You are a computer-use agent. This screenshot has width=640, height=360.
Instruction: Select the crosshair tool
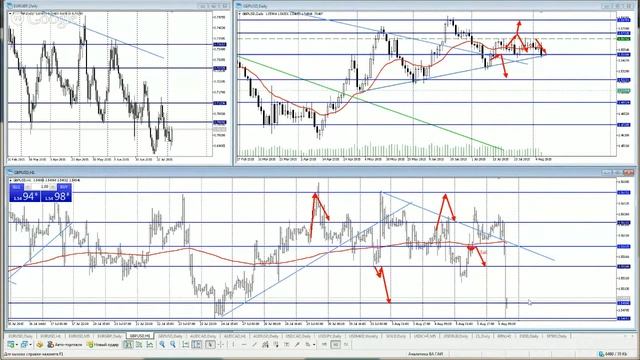click(221, 345)
